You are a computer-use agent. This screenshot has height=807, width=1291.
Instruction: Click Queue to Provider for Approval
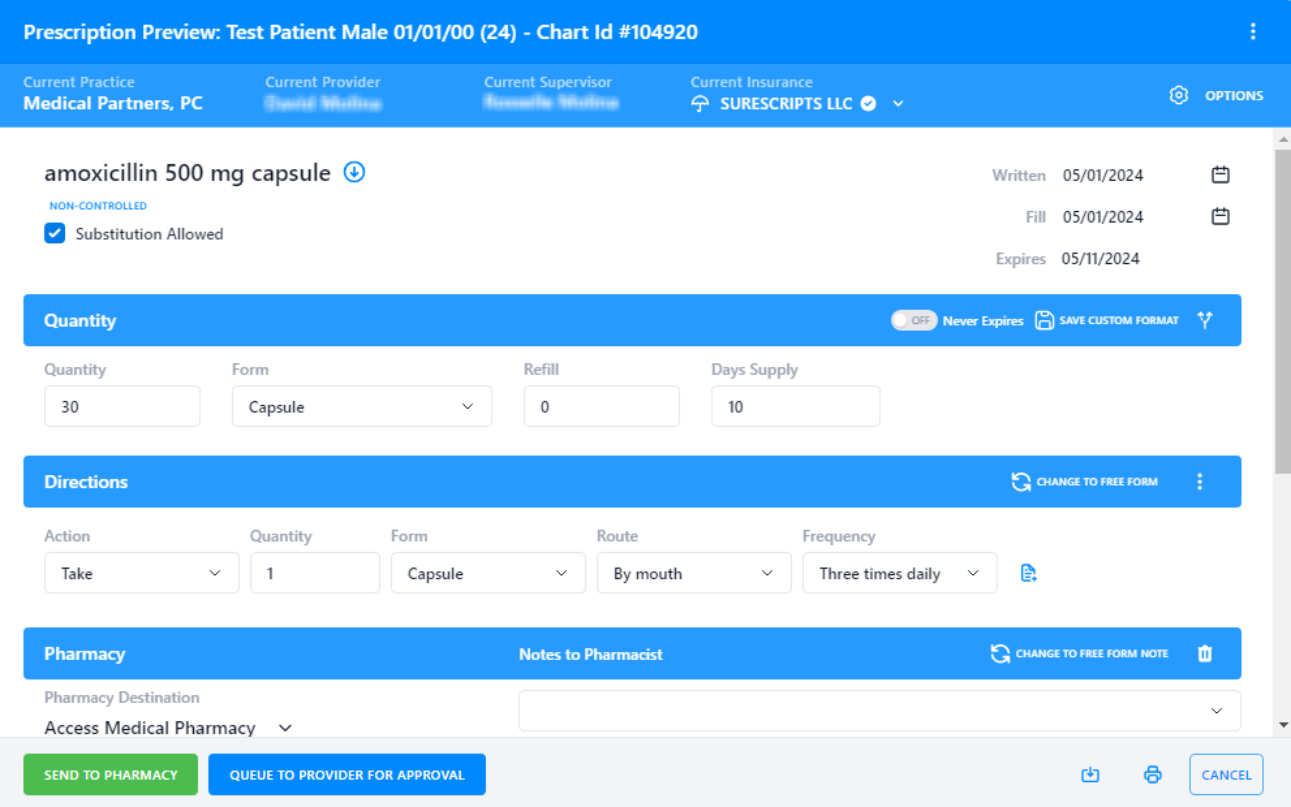(347, 775)
